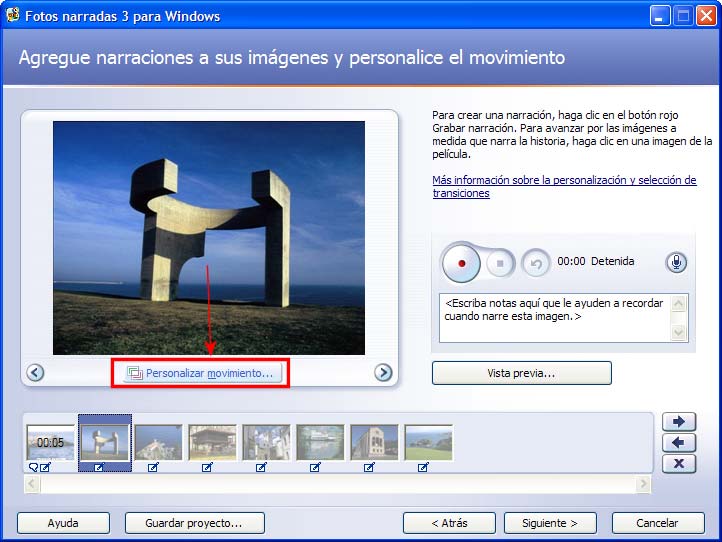The width and height of the screenshot is (722, 542).
Task: Proceed with Siguiente button
Action: click(x=550, y=523)
